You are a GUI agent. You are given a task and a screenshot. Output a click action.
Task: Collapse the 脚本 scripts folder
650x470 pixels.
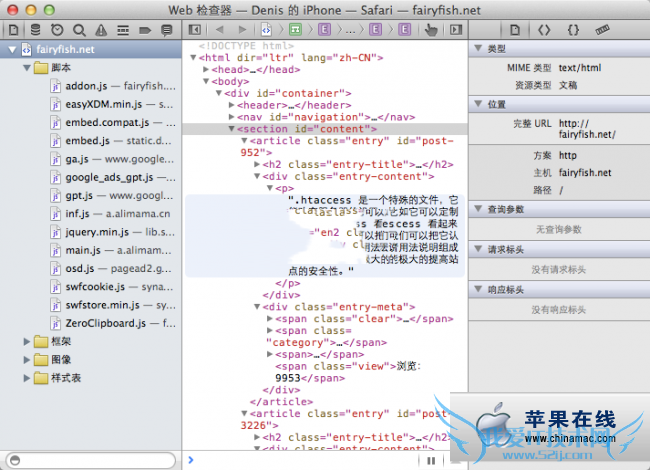(x=27, y=67)
